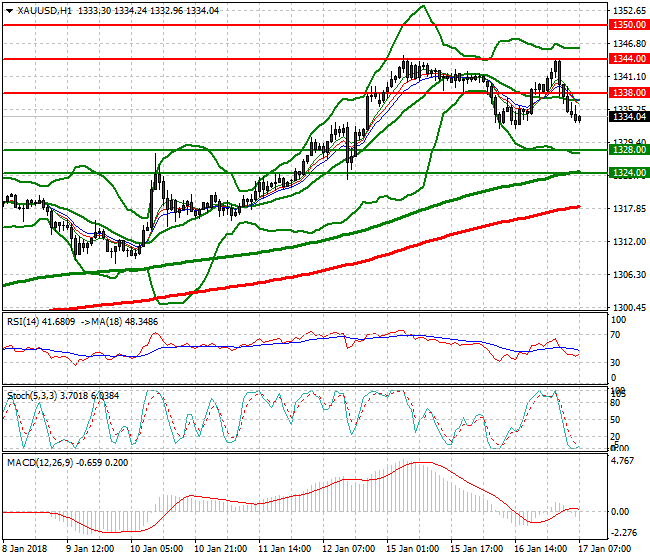Click the 1328.00 green support label
The image size is (650, 560).
click(629, 150)
